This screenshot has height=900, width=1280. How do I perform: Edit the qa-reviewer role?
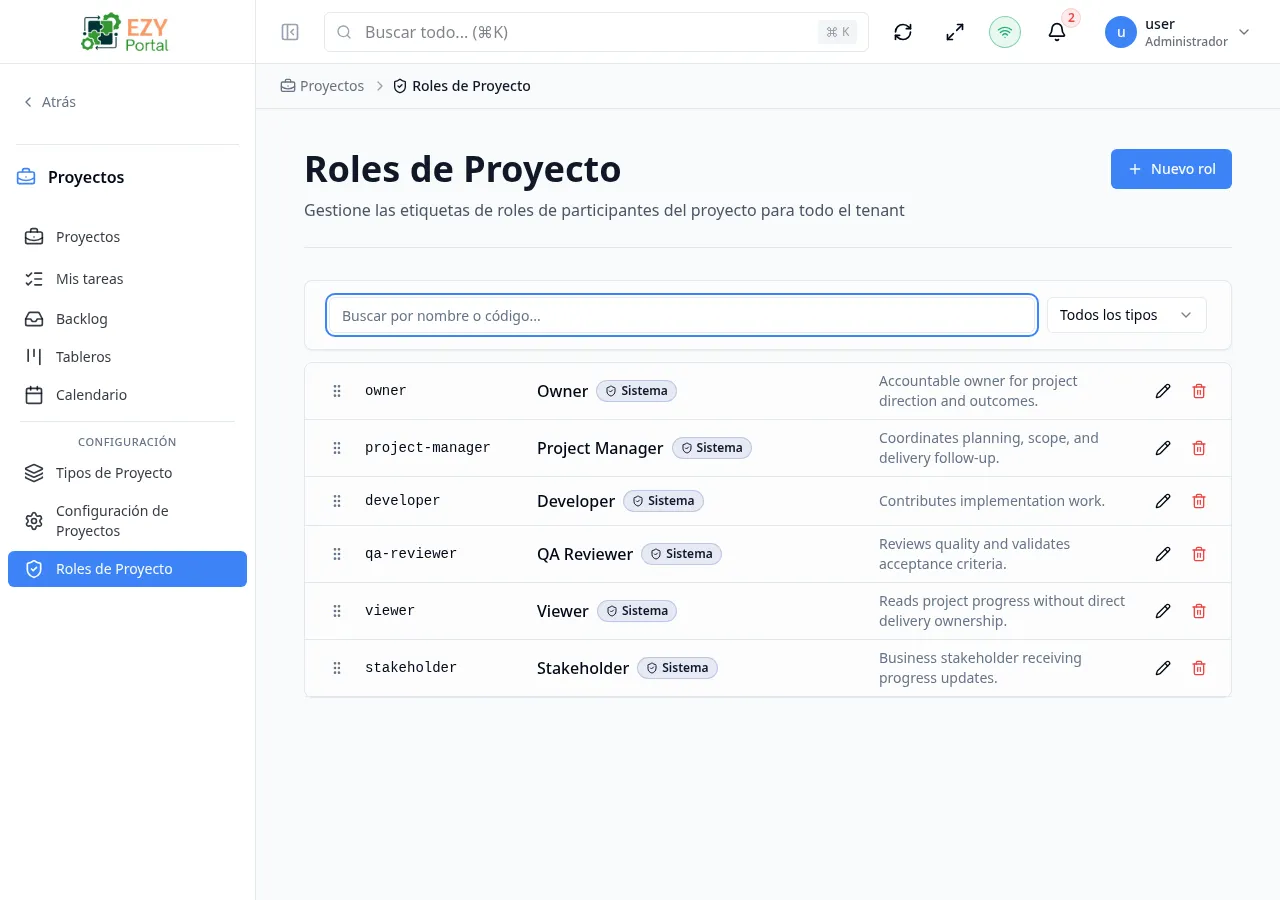pyautogui.click(x=1163, y=554)
